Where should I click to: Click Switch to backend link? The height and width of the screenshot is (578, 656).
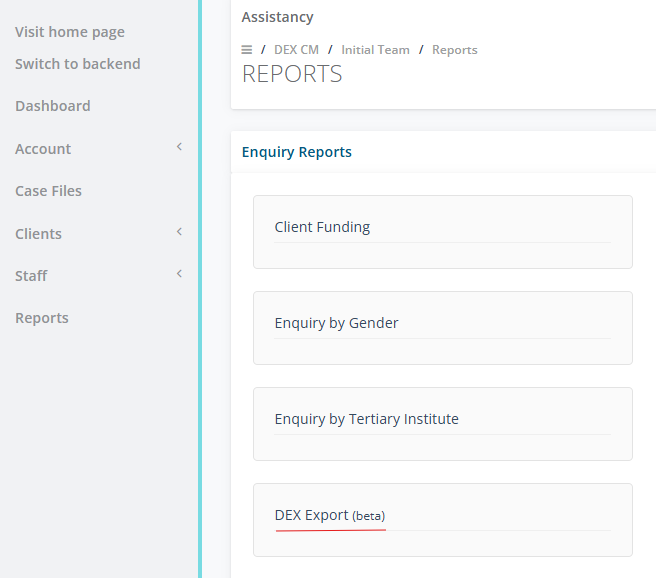click(x=78, y=64)
